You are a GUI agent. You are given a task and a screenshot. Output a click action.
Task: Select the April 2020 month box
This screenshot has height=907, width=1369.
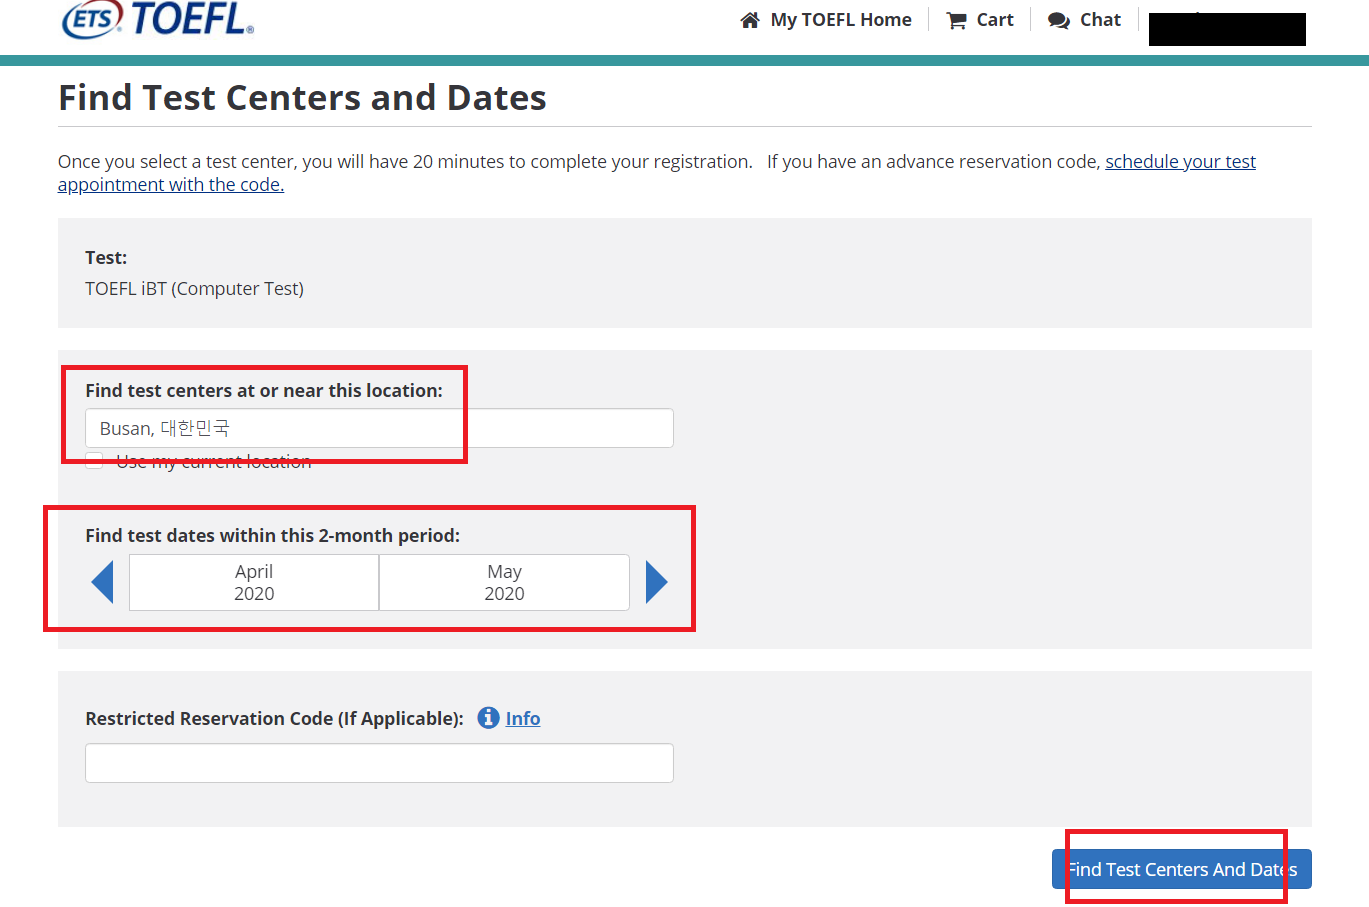[254, 582]
